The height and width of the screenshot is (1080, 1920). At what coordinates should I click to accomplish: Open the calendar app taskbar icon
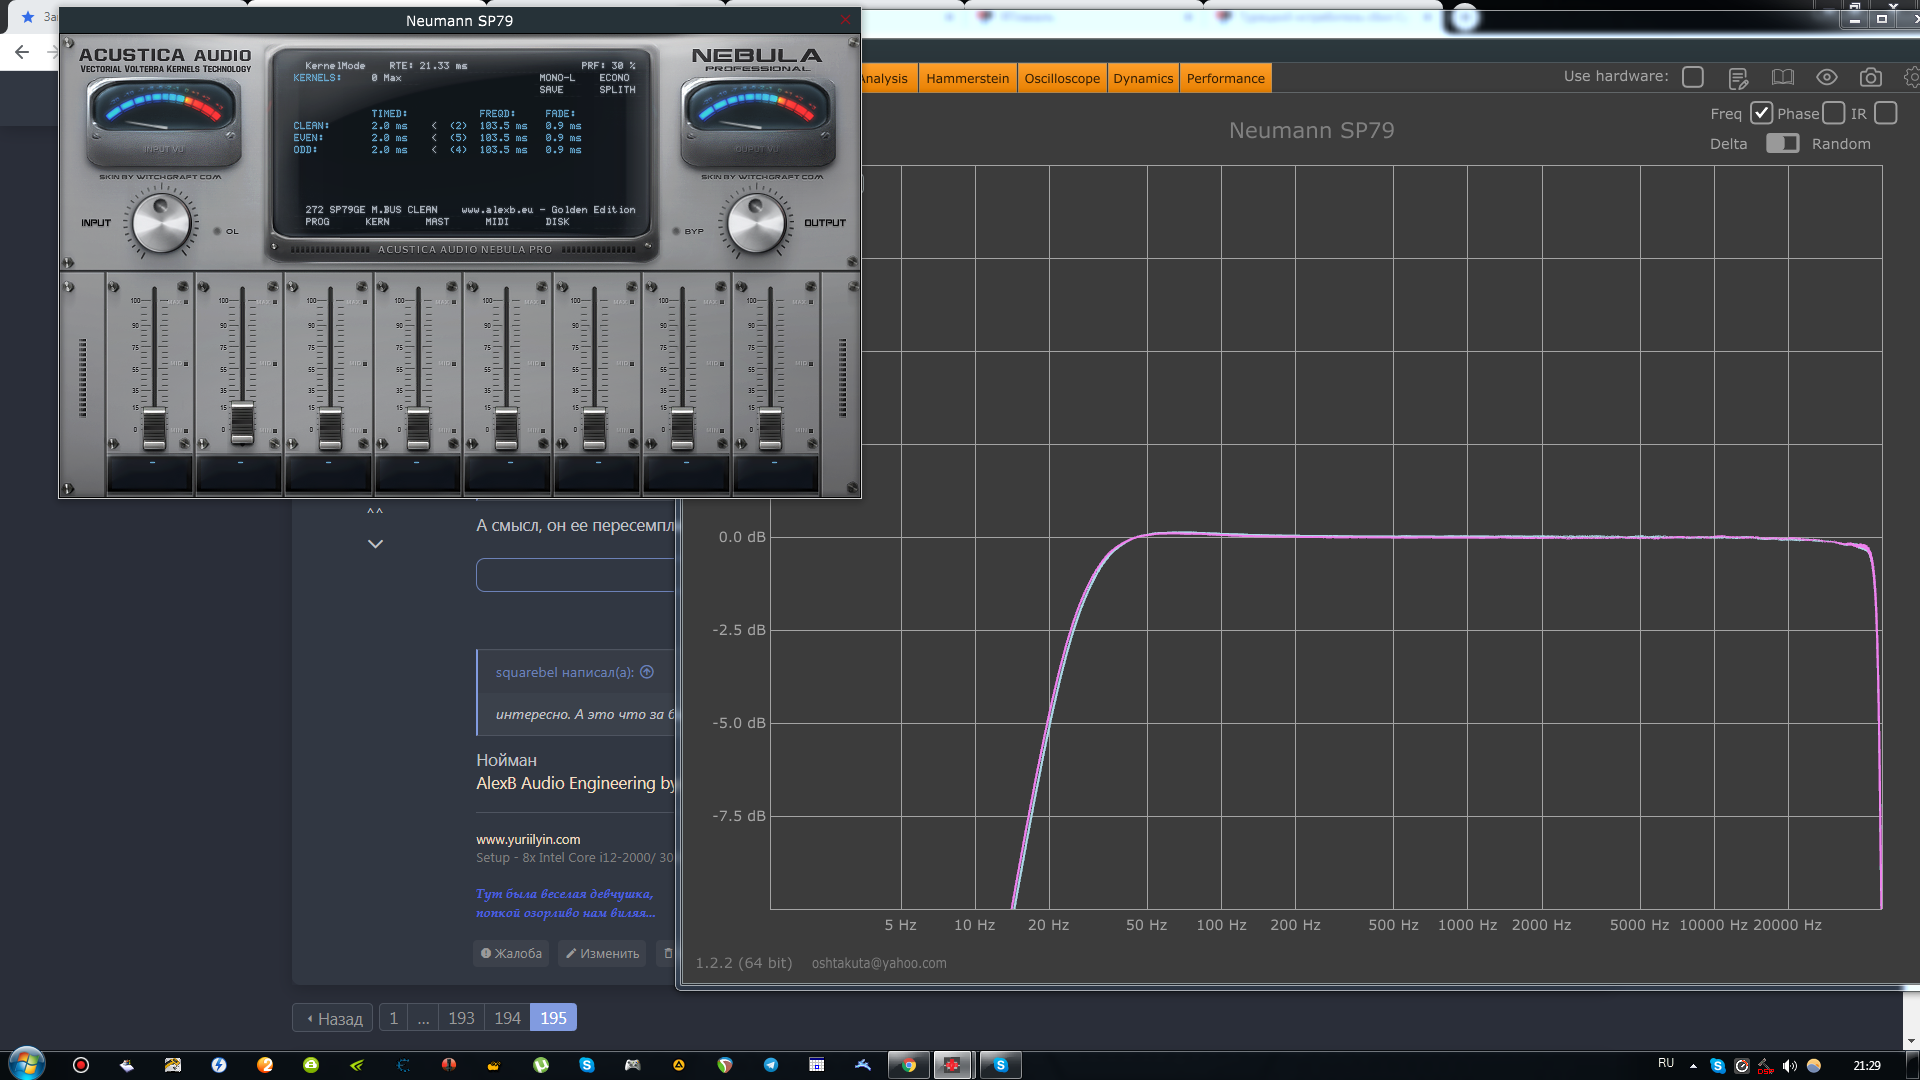817,1065
